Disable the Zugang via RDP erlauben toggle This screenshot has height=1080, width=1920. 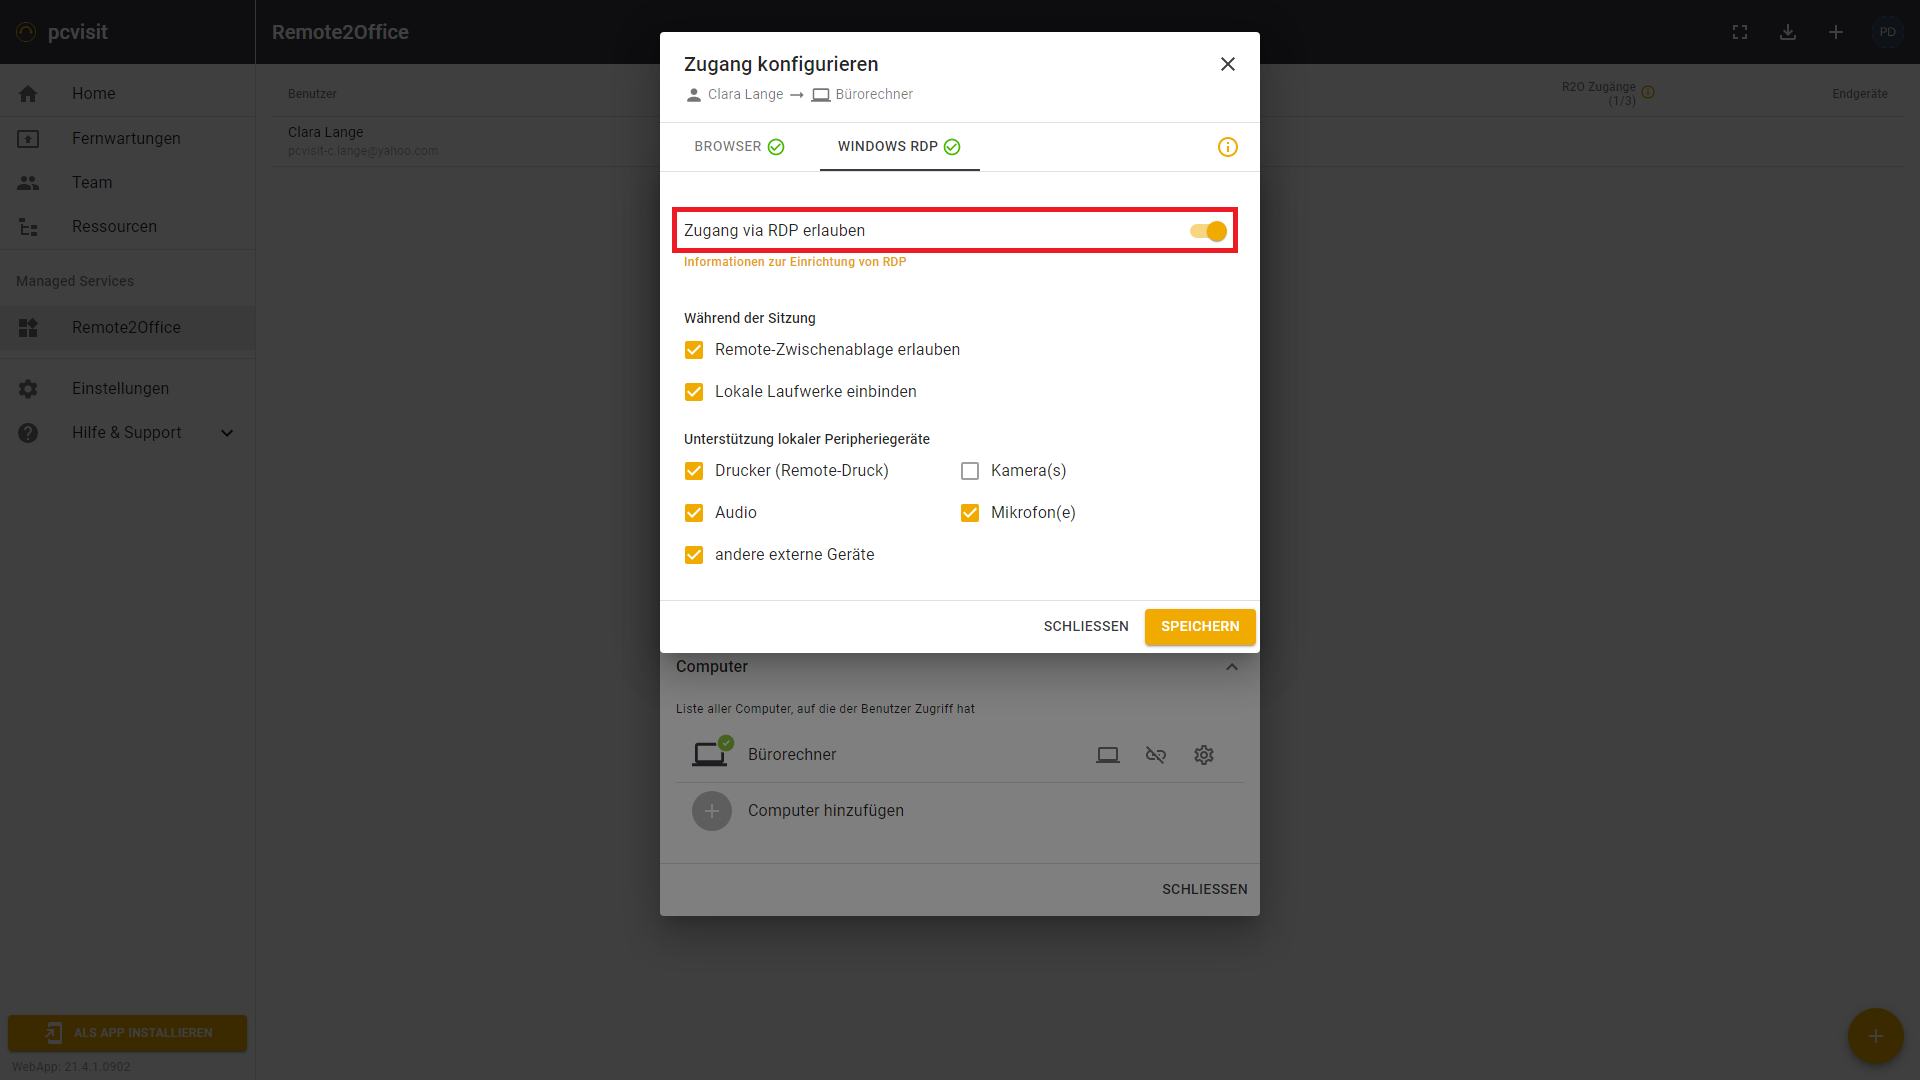(1208, 231)
